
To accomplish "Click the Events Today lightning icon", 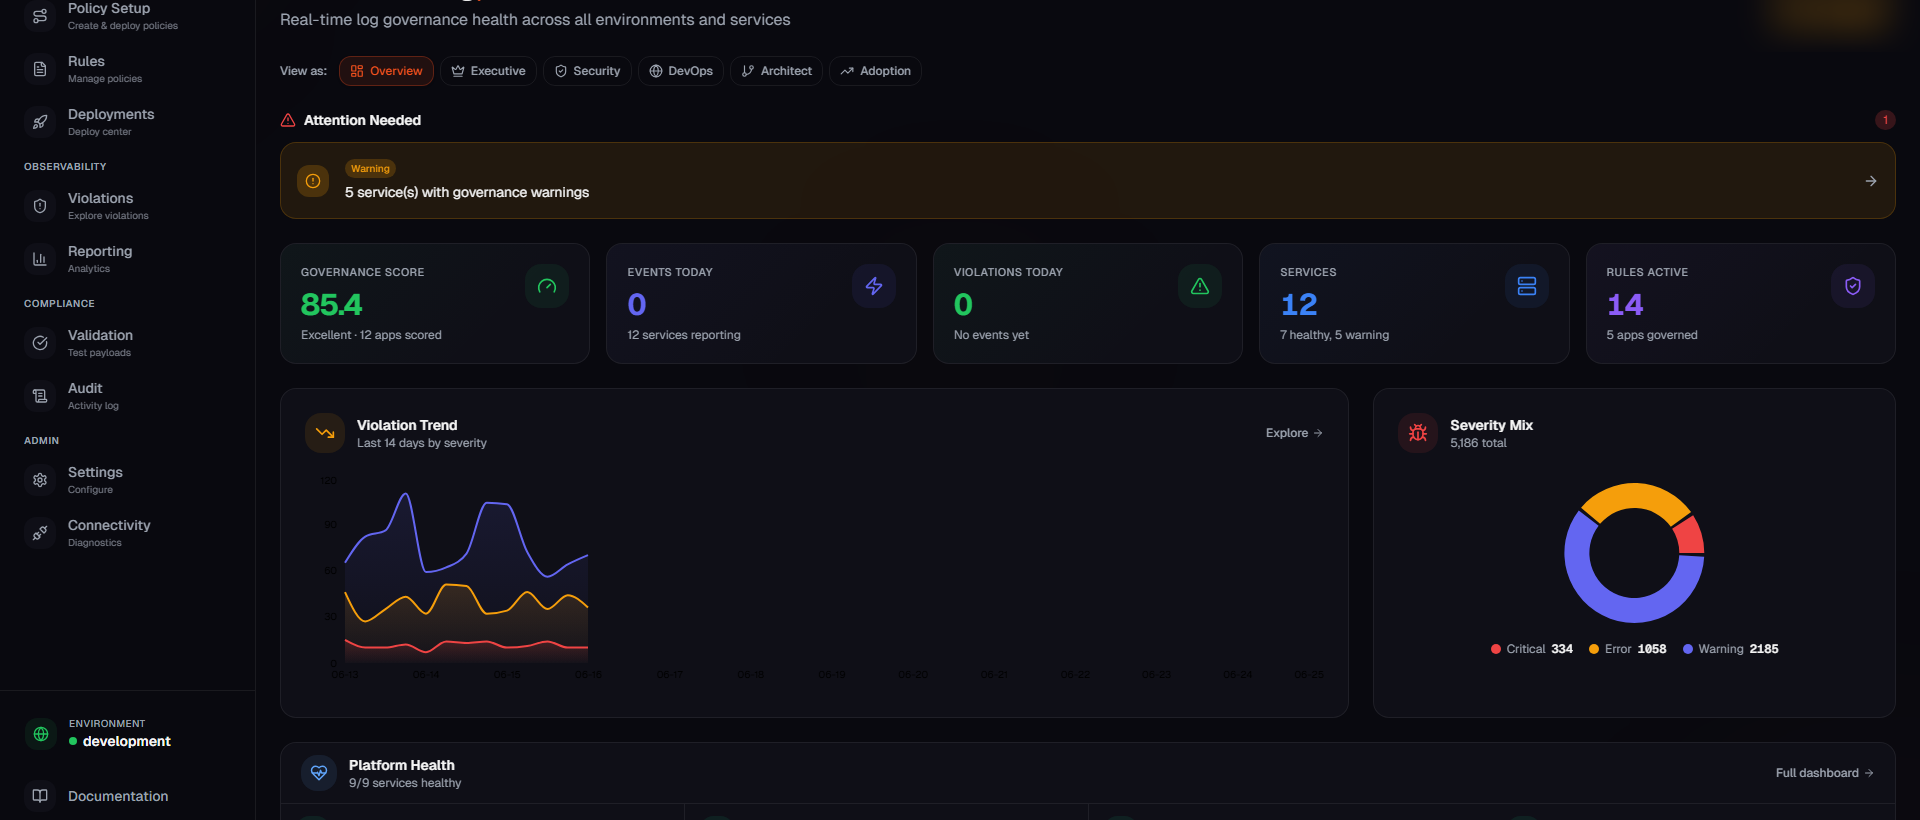I will pos(874,286).
